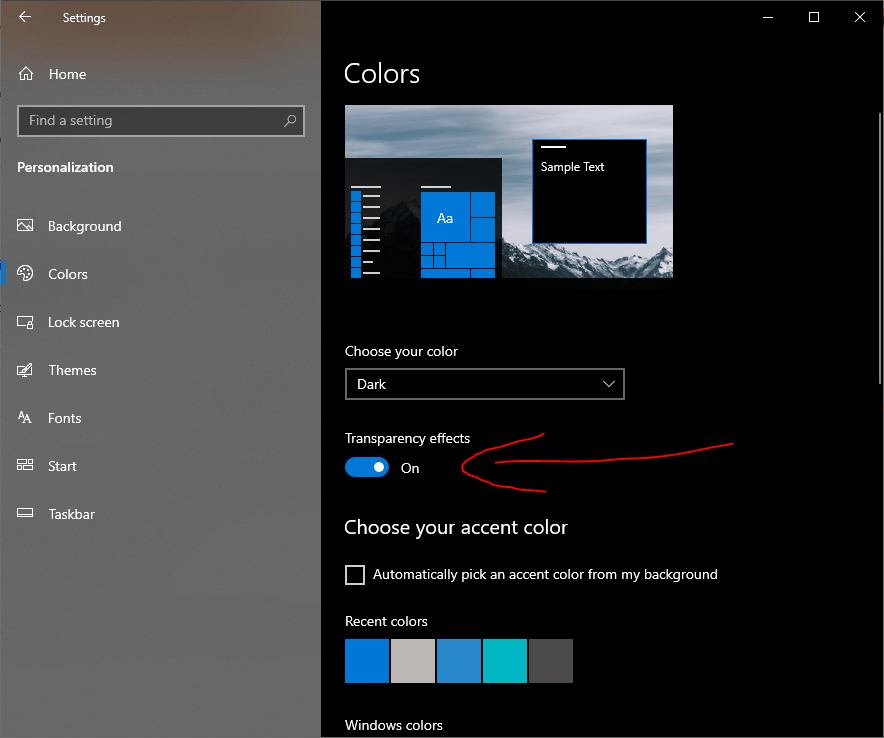Screen dimensions: 884x738
Task: Select the Taskbar sidebar icon
Action: [25, 514]
